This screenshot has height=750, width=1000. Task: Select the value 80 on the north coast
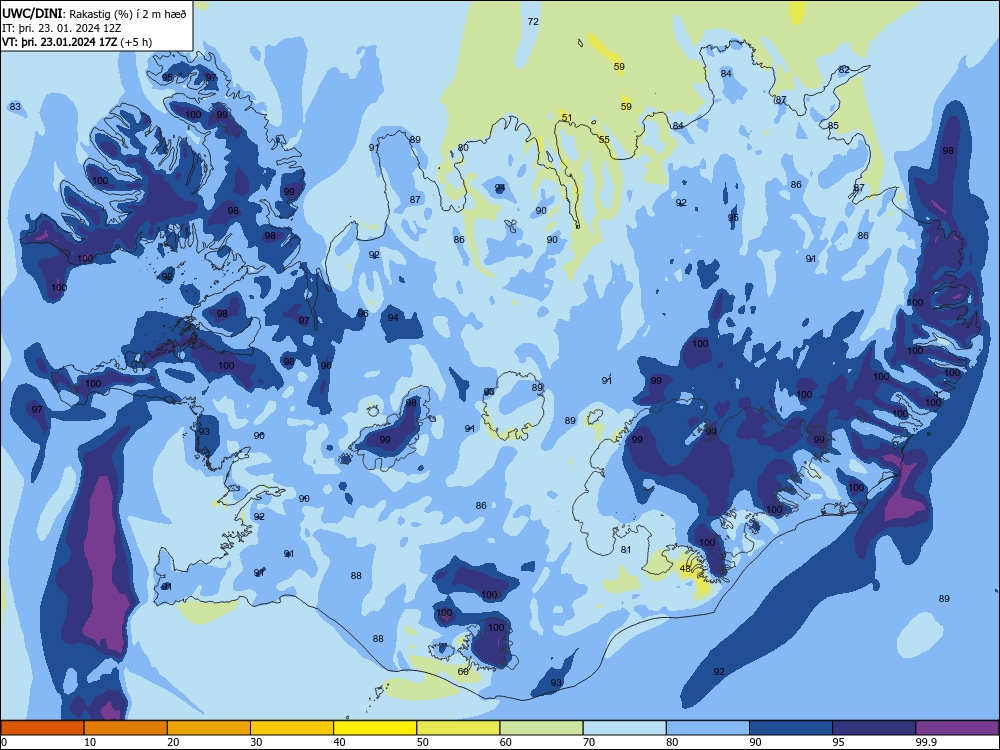tap(463, 147)
